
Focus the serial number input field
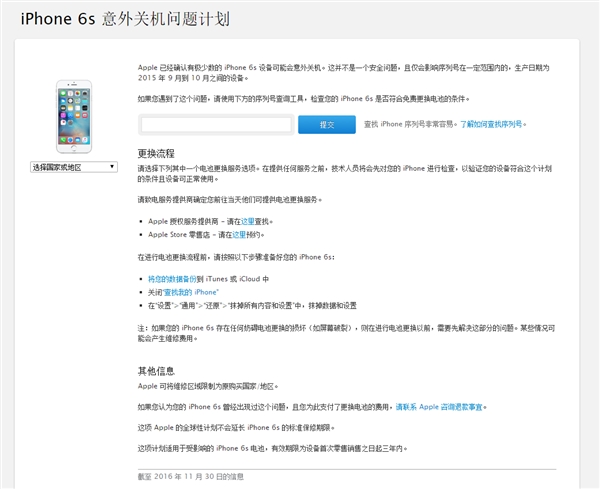(216, 125)
